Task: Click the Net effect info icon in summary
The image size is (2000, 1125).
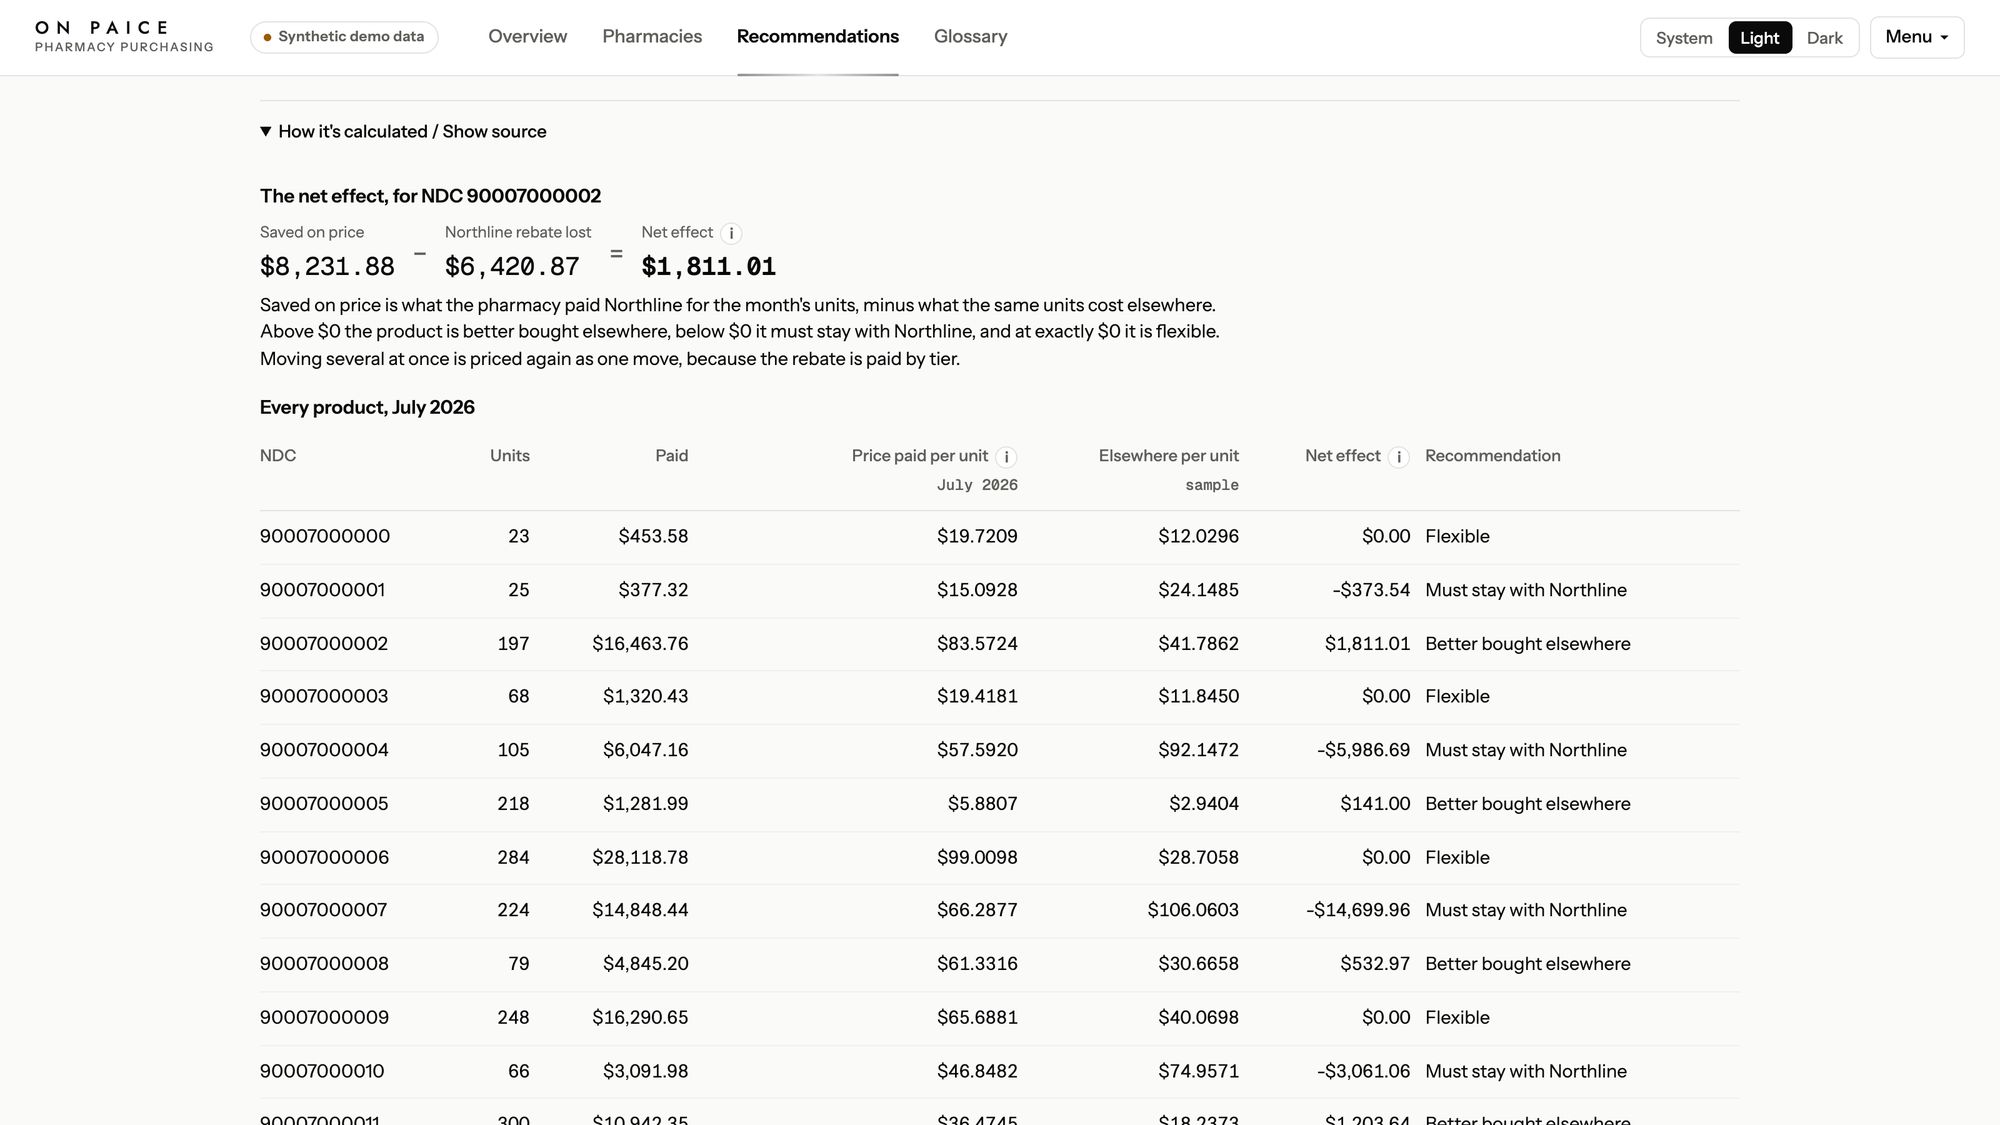Action: coord(731,233)
